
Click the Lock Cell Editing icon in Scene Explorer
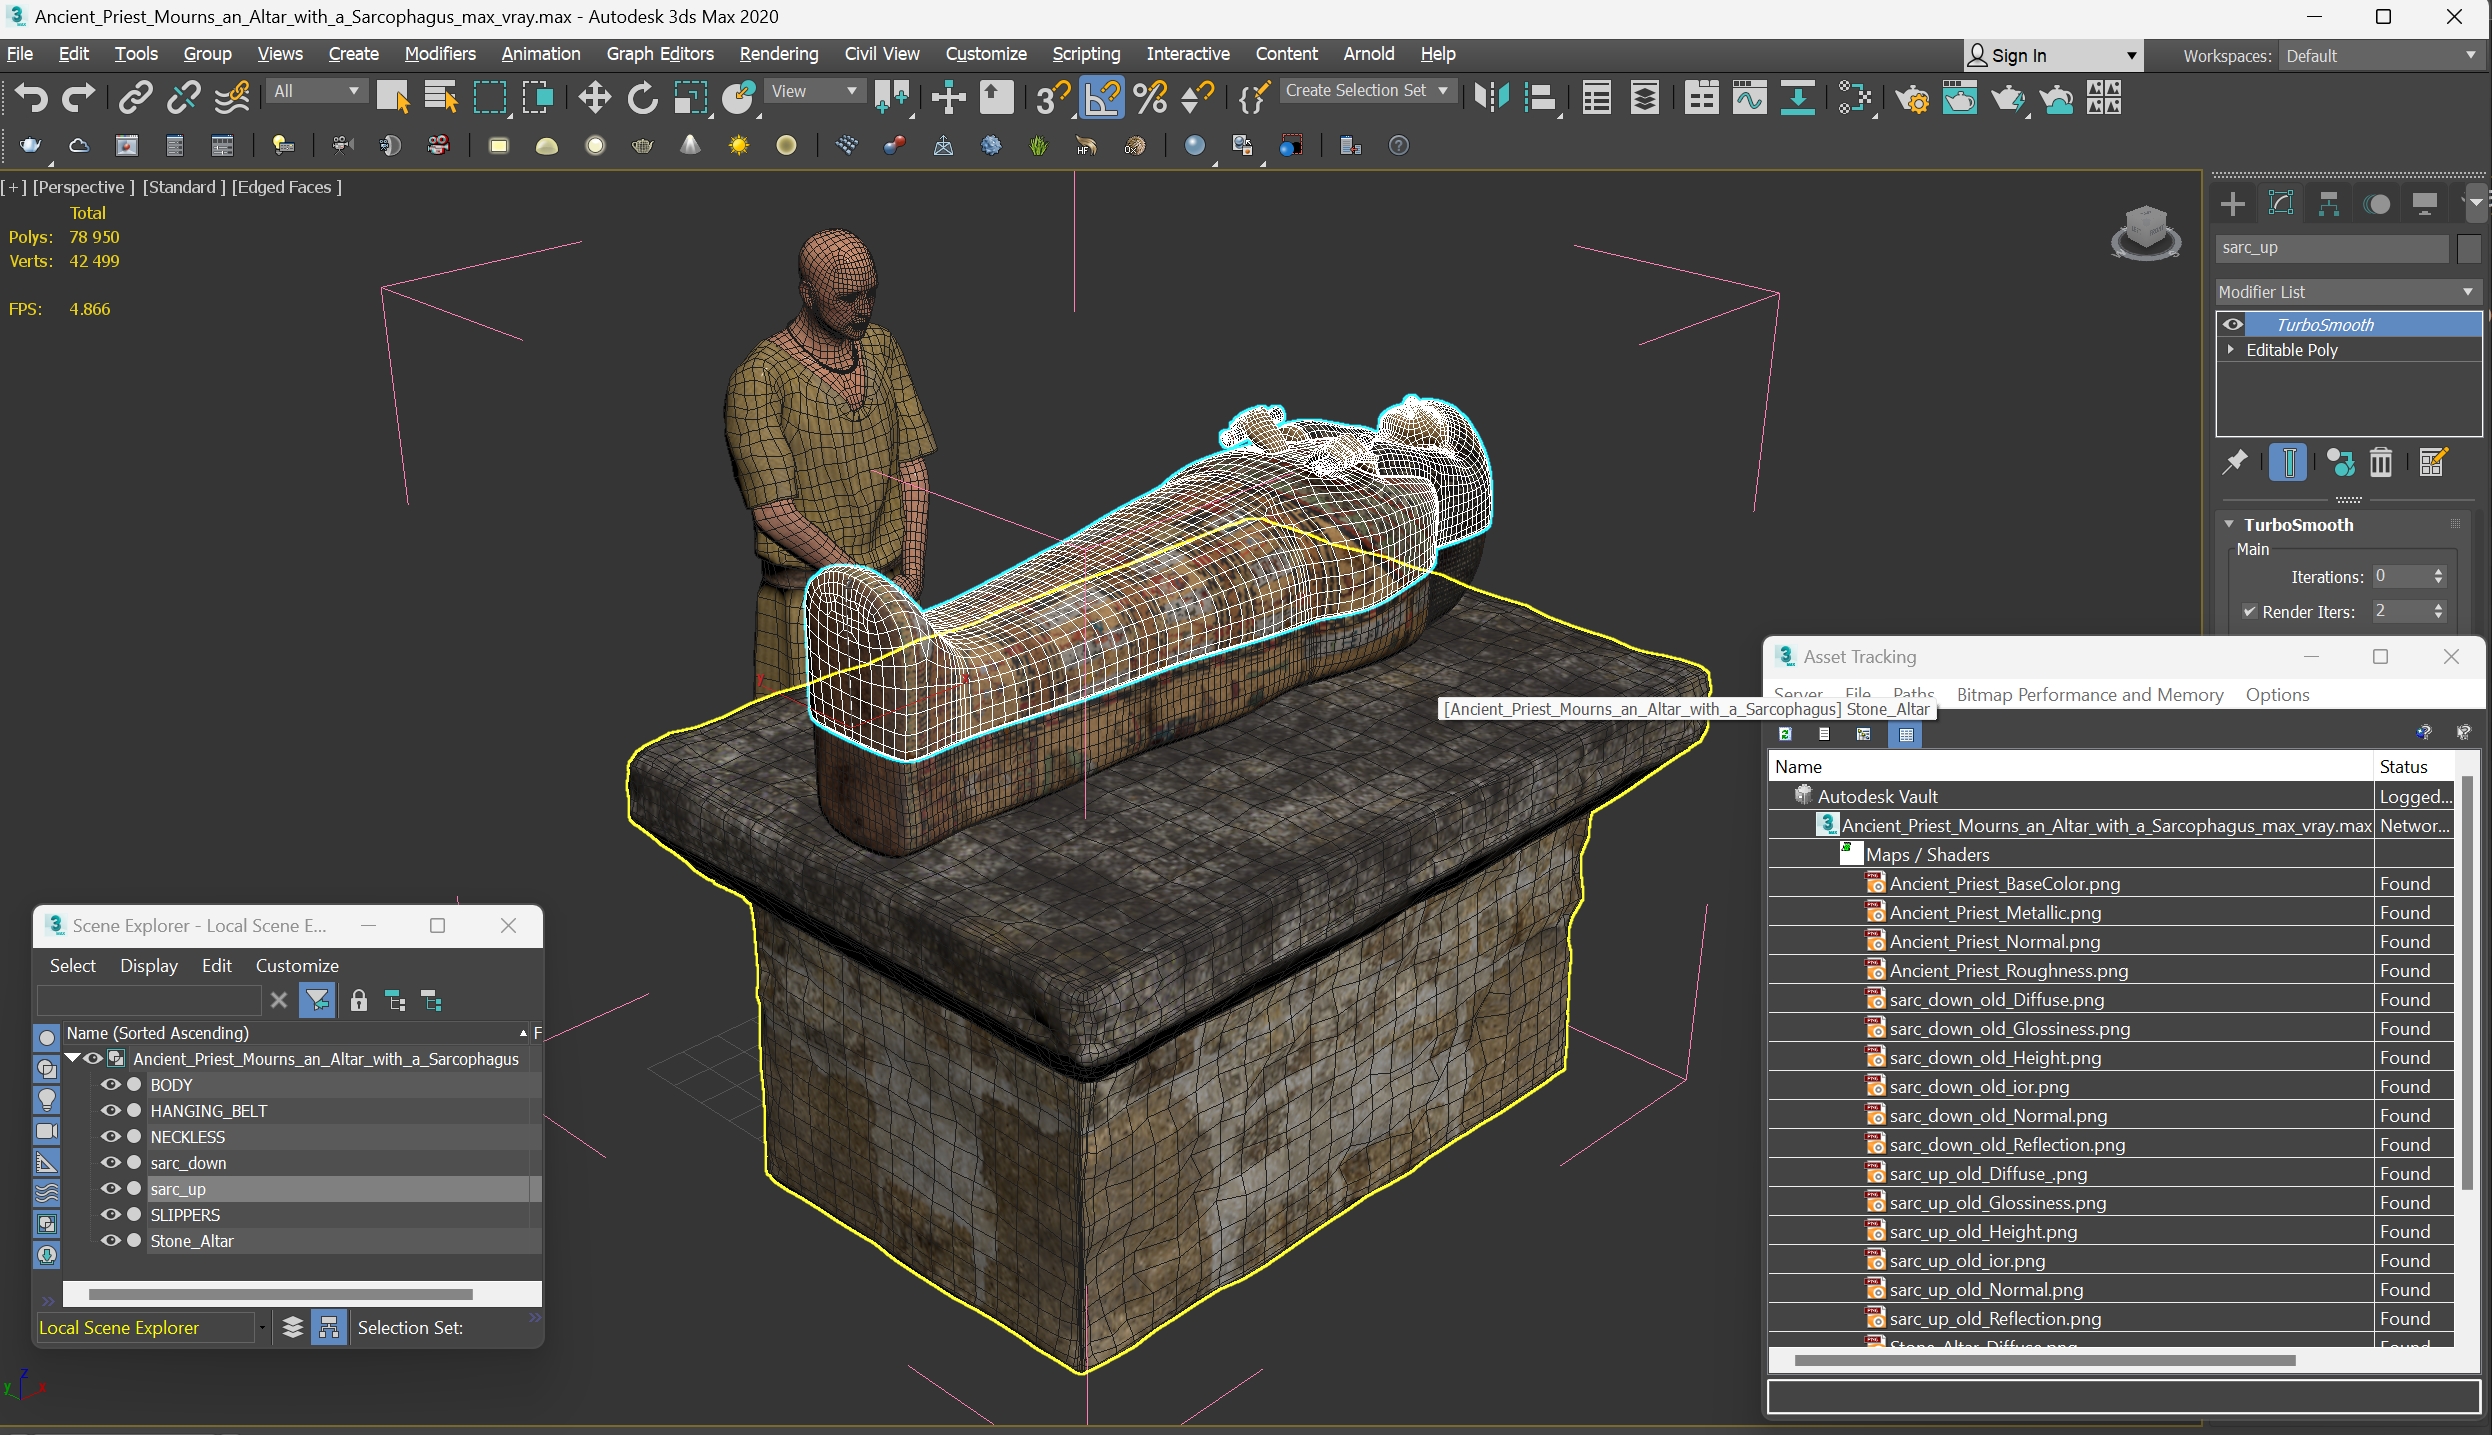359,1000
